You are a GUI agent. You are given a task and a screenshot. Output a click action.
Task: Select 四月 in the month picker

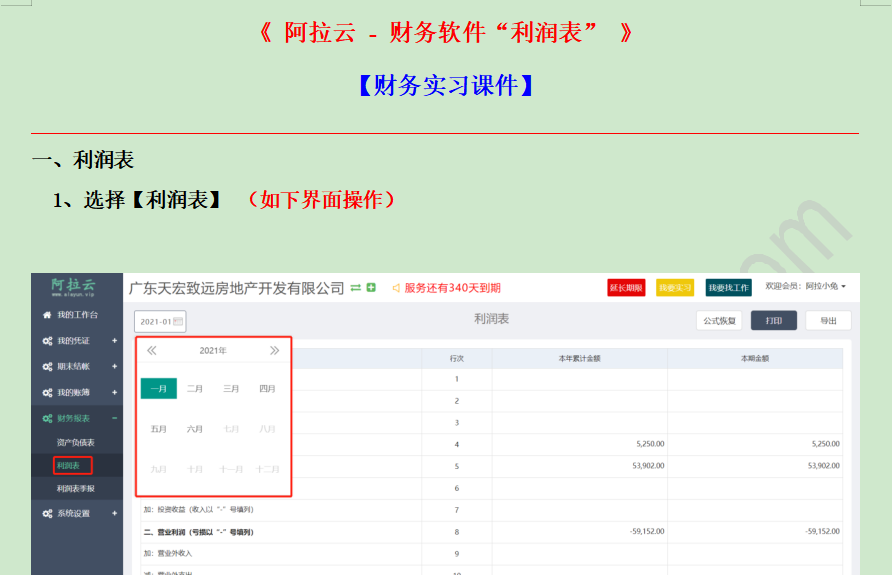[x=267, y=388]
